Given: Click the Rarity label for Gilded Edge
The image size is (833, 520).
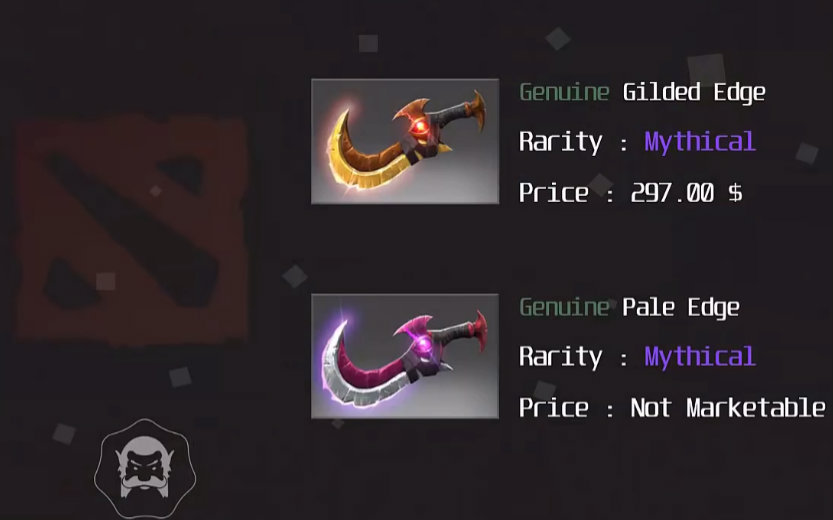Looking at the screenshot, I should (561, 142).
